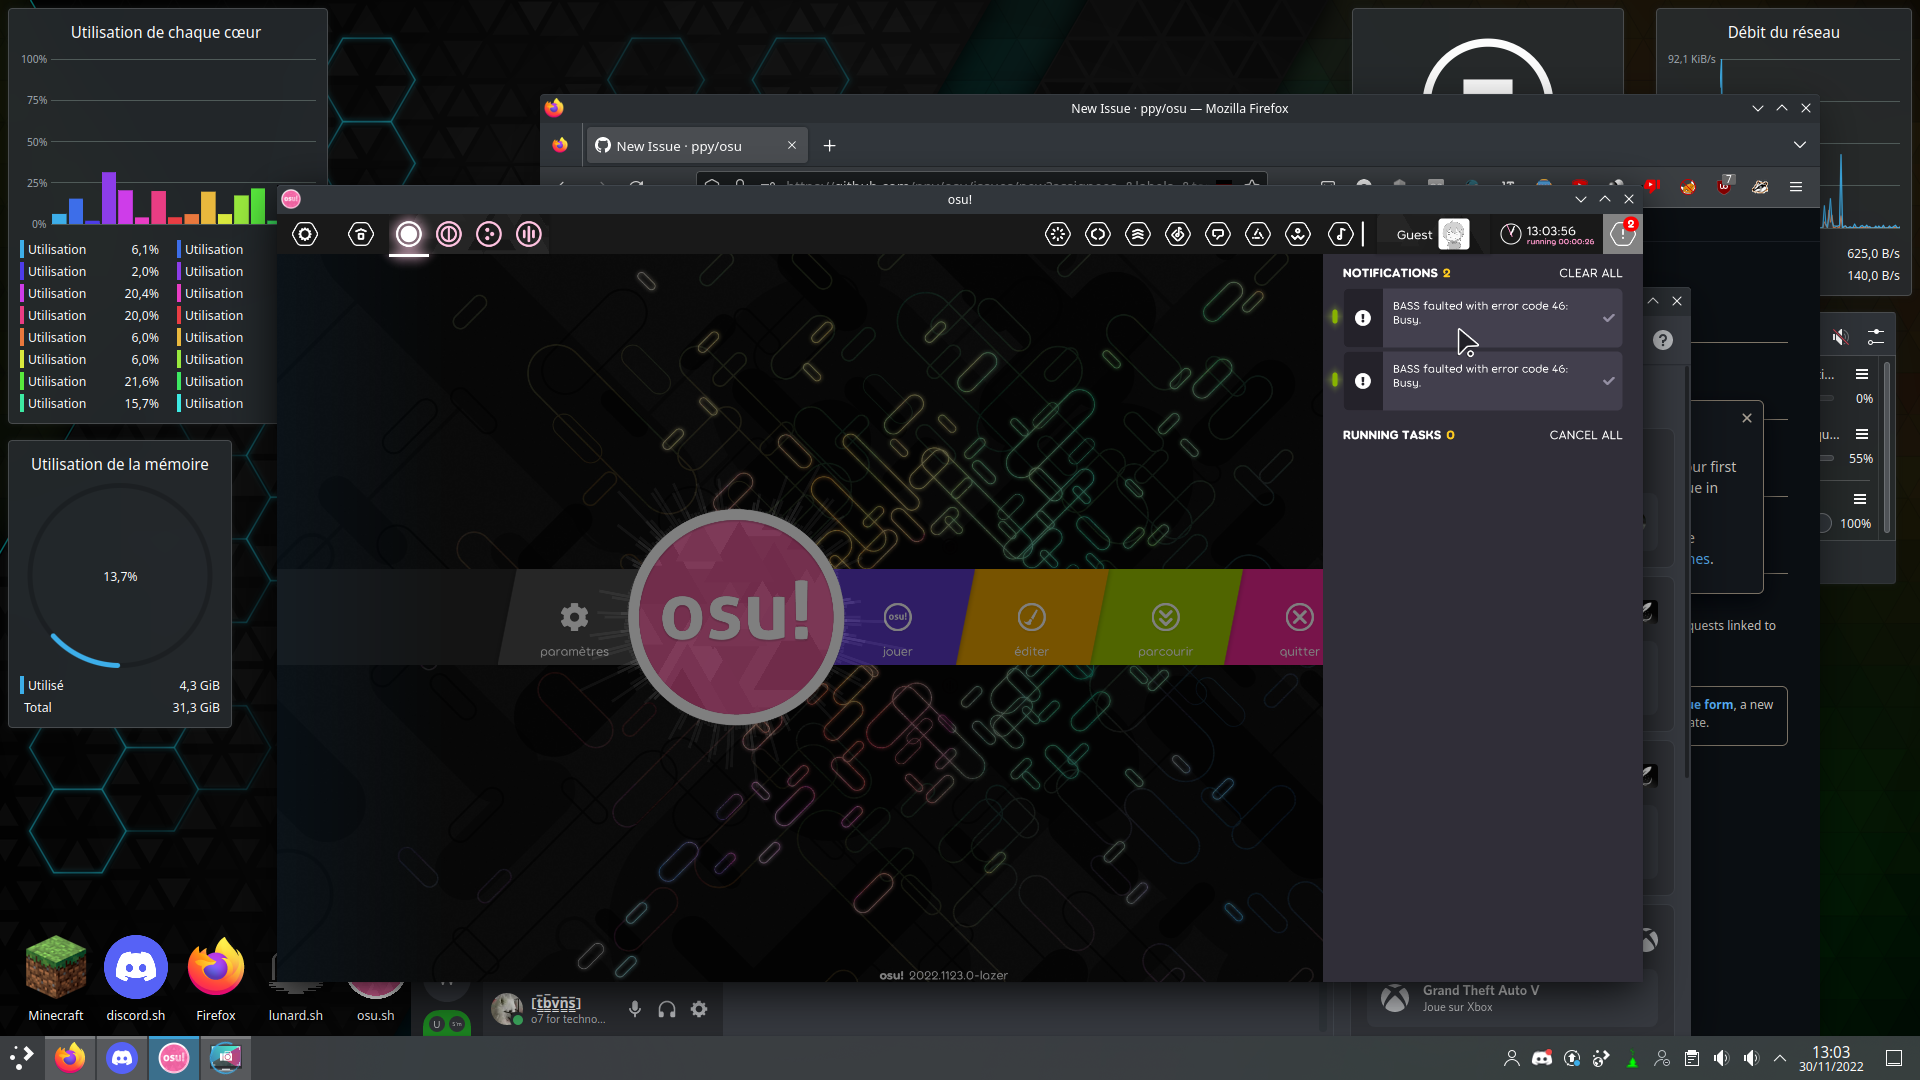Mute the Discord microphone
This screenshot has width=1920, height=1080.
635,1009
